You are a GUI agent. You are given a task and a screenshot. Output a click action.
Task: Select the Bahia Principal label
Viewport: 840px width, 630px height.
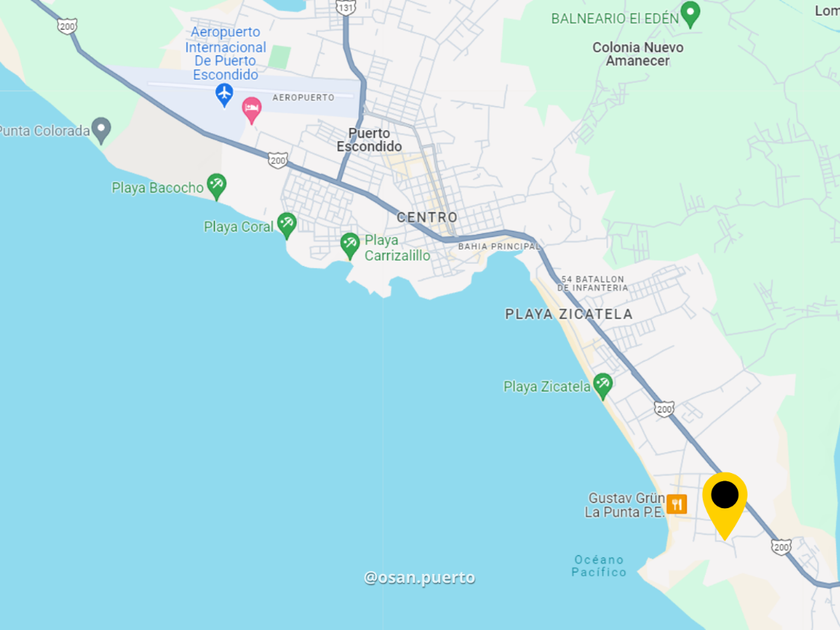click(x=499, y=246)
